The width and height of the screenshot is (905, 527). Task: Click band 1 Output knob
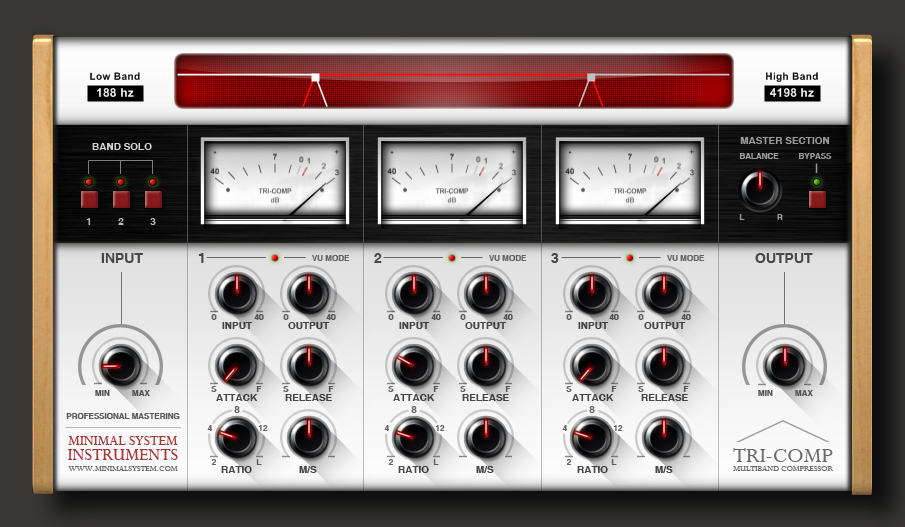click(x=309, y=294)
